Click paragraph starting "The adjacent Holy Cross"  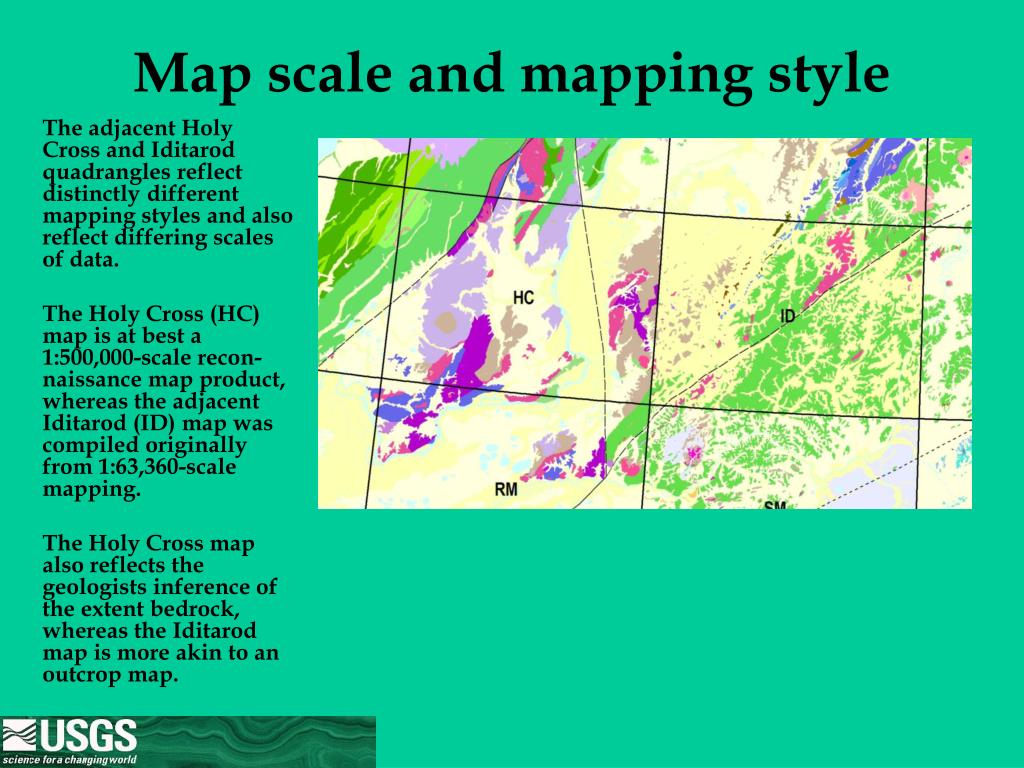coord(167,194)
